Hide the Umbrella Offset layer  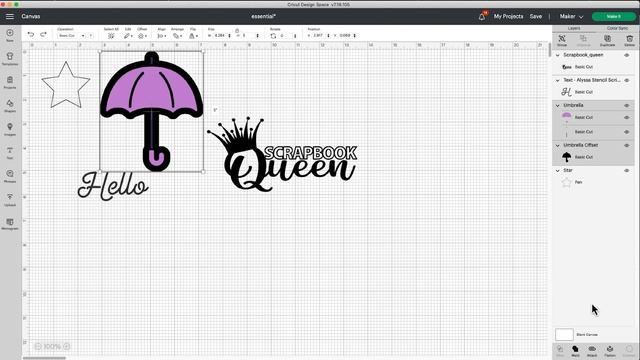[x=627, y=145]
